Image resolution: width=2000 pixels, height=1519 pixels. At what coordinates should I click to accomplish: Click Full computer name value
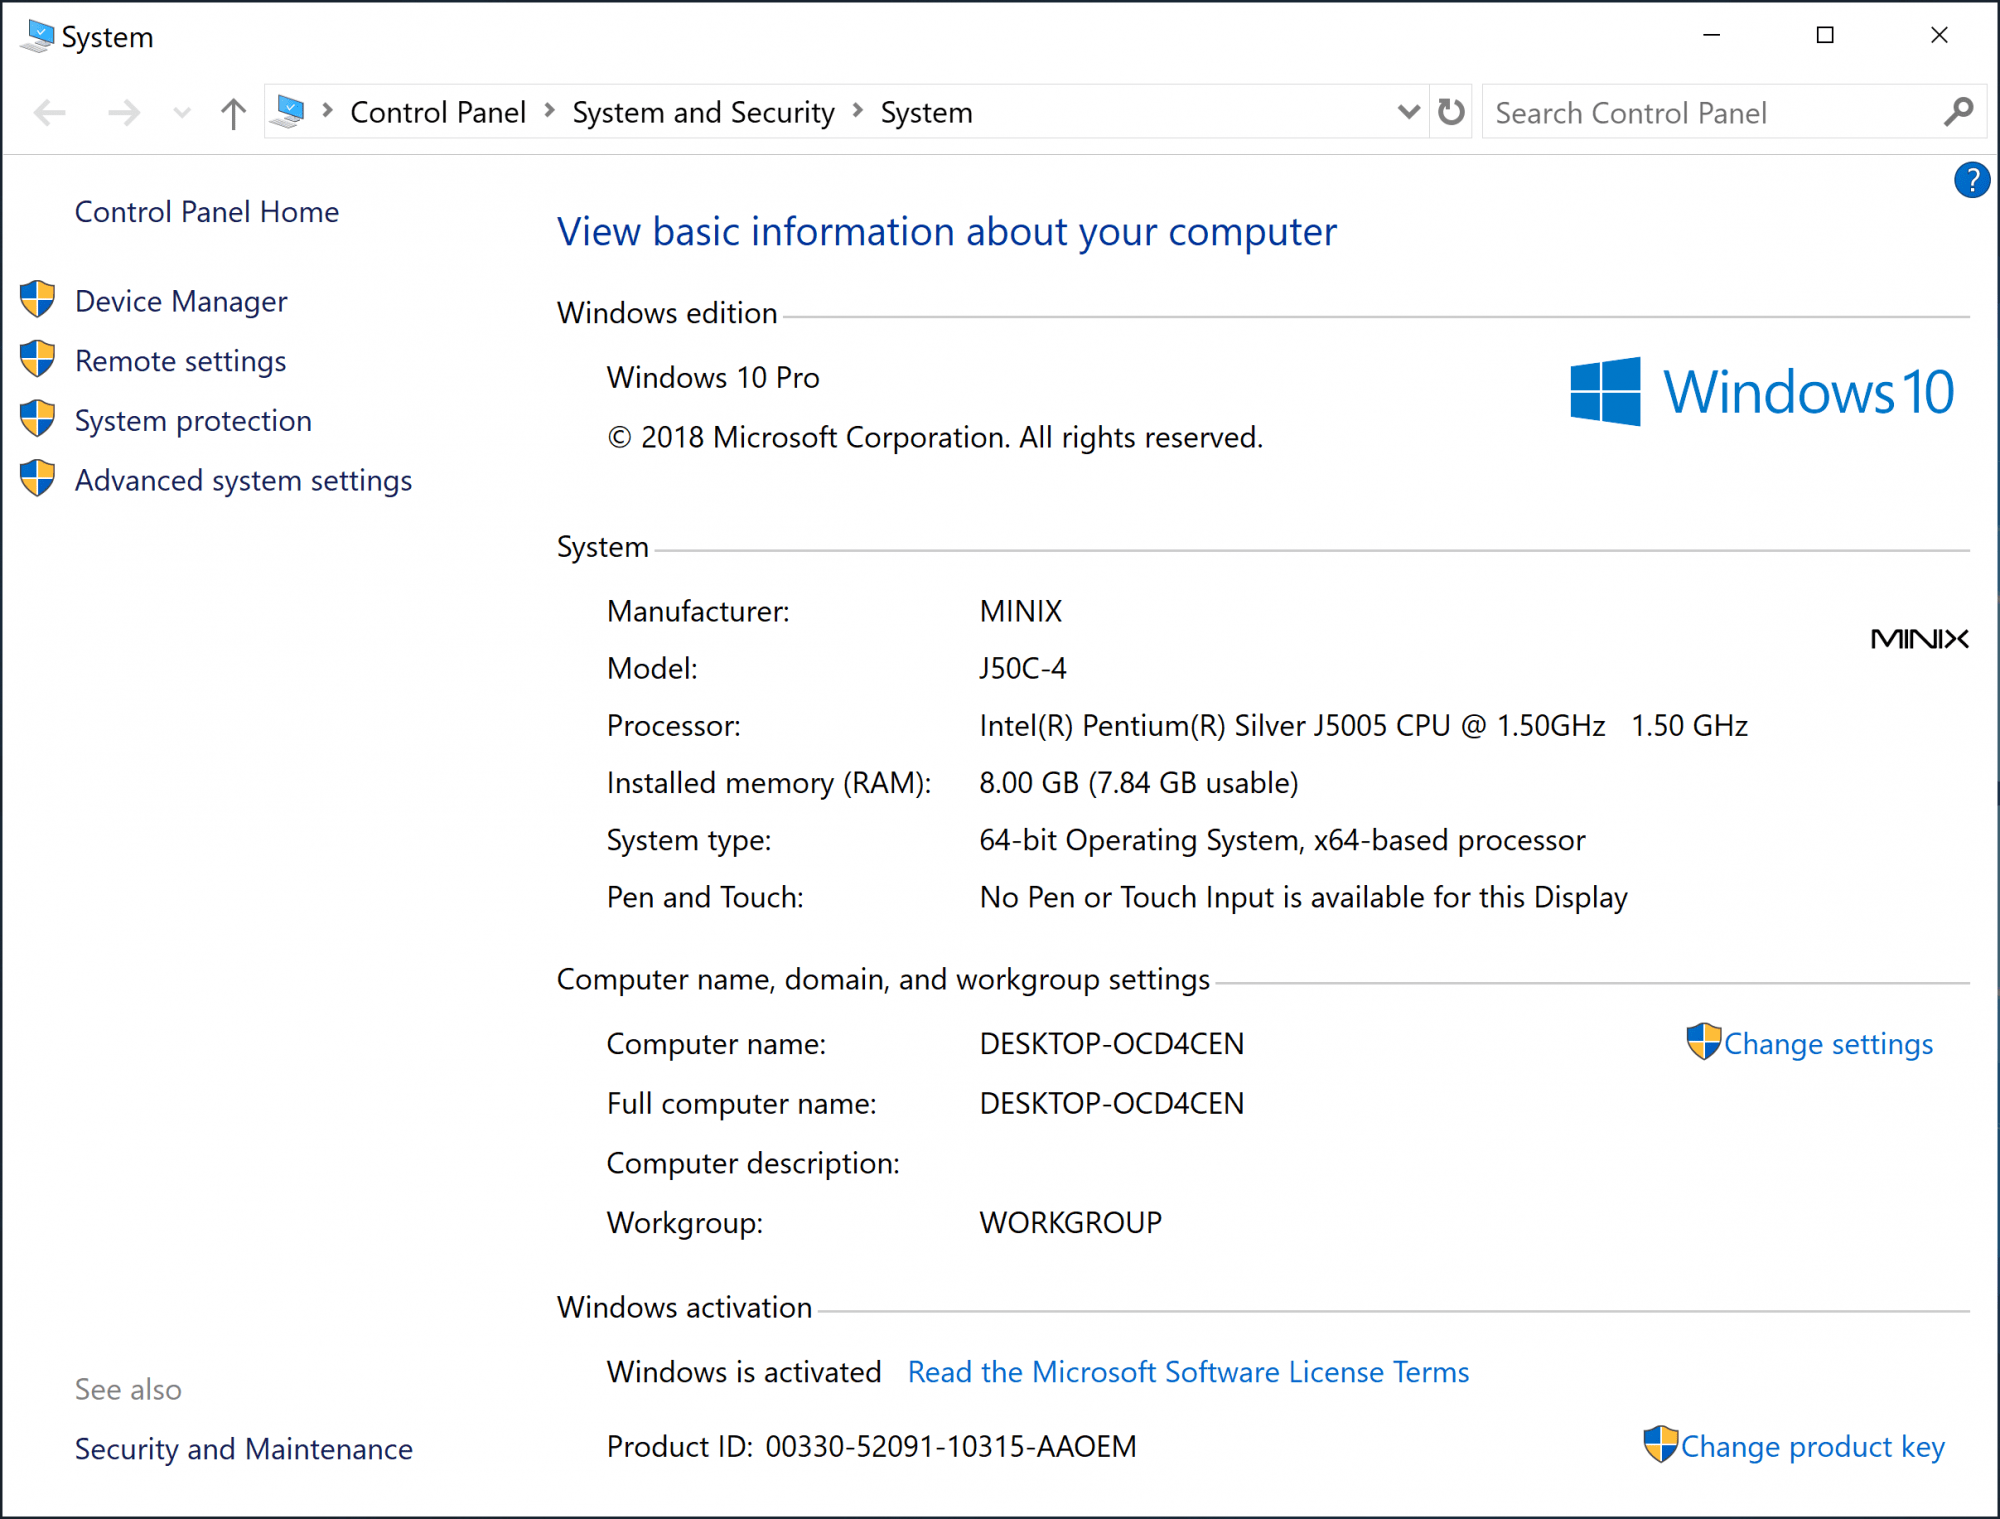click(x=1112, y=1104)
